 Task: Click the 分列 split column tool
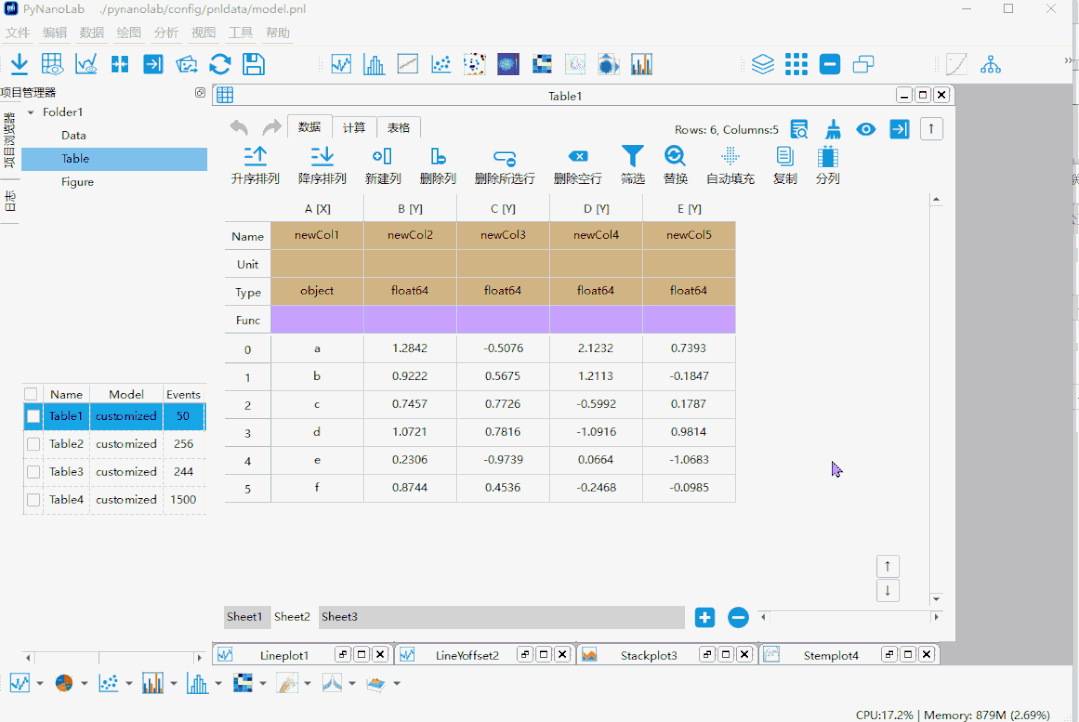click(x=827, y=165)
